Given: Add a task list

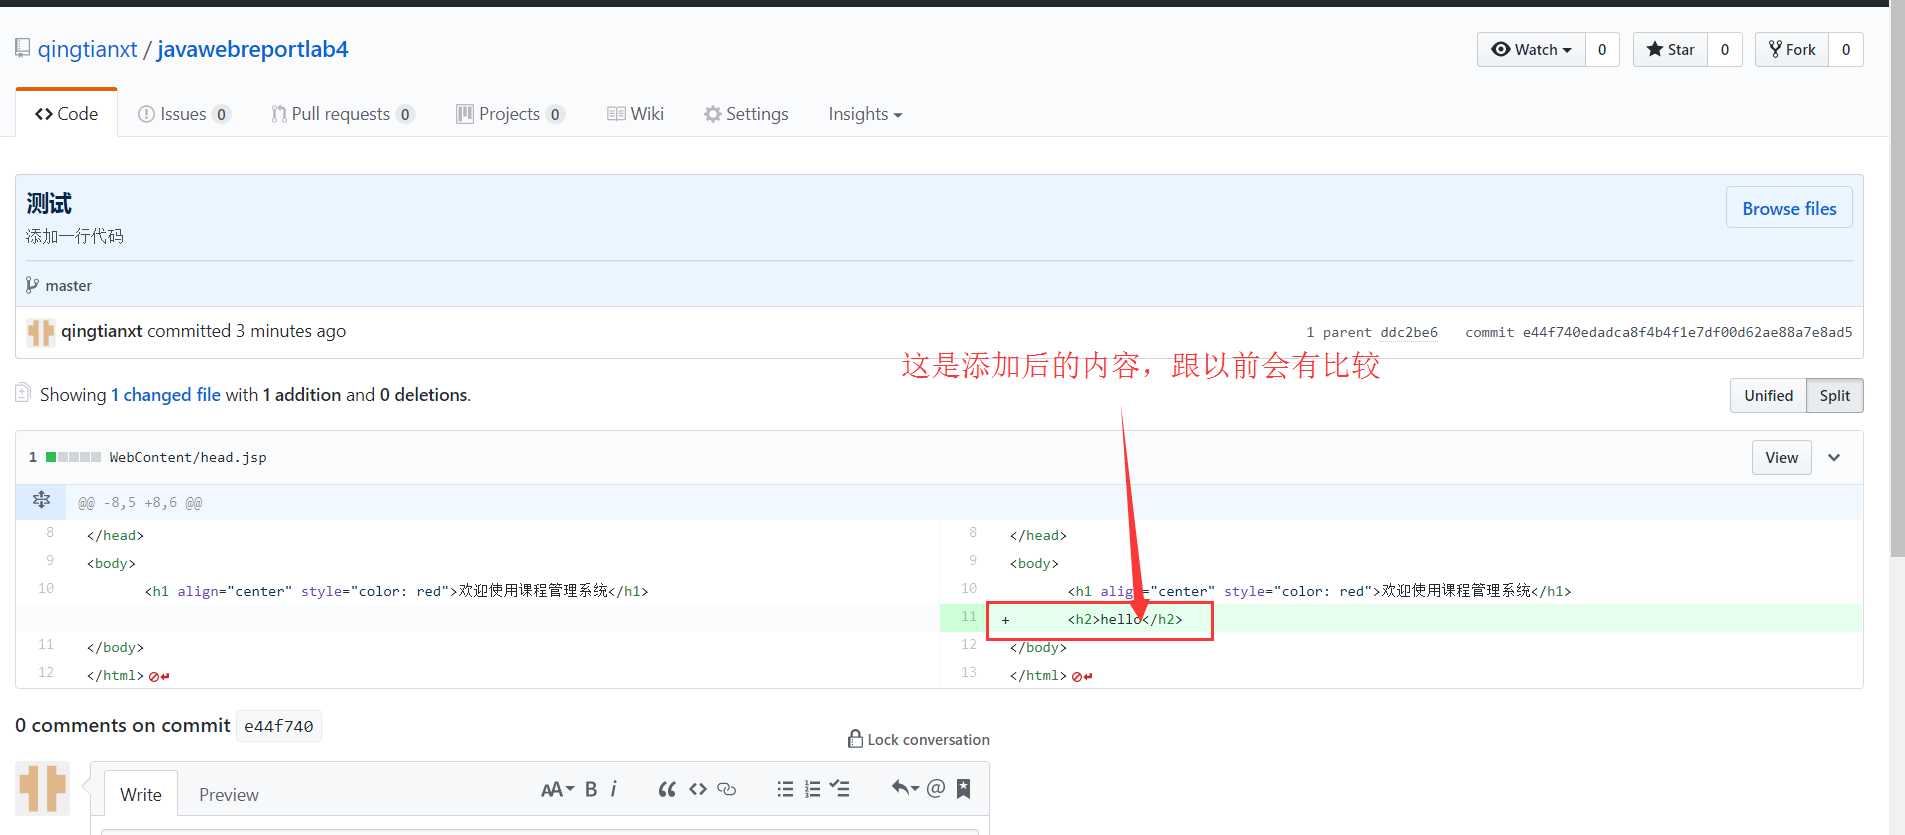Looking at the screenshot, I should (x=840, y=789).
